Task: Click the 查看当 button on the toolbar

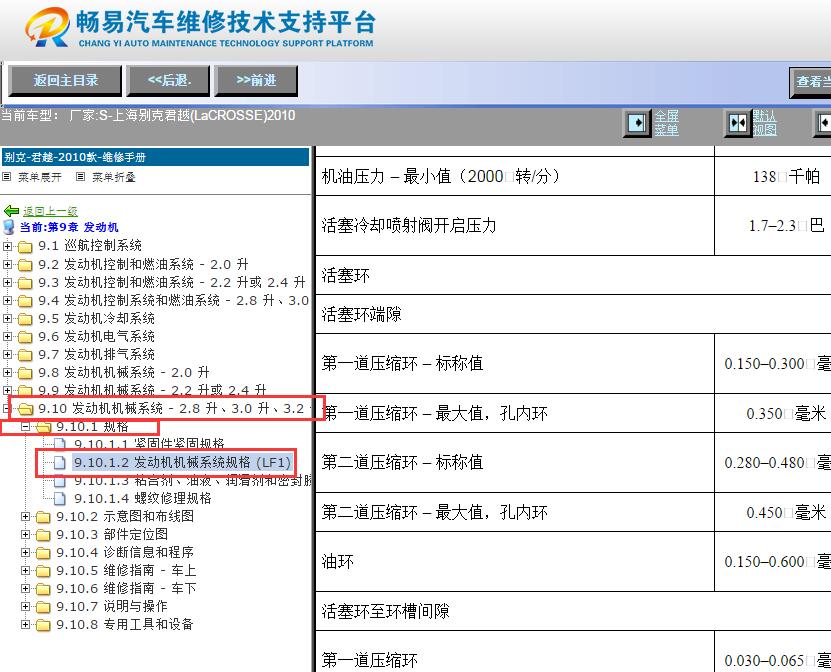Action: click(810, 82)
